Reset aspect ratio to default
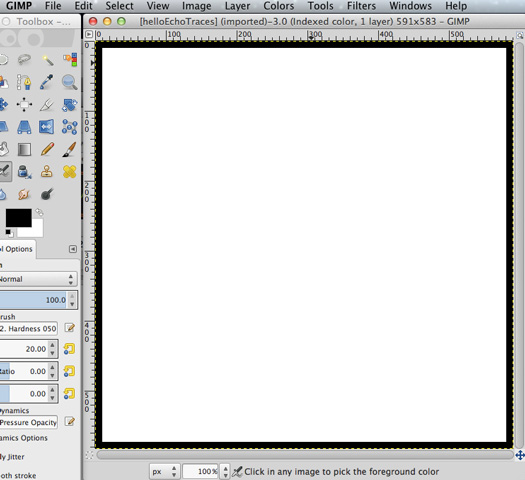The width and height of the screenshot is (525, 480). [69, 371]
